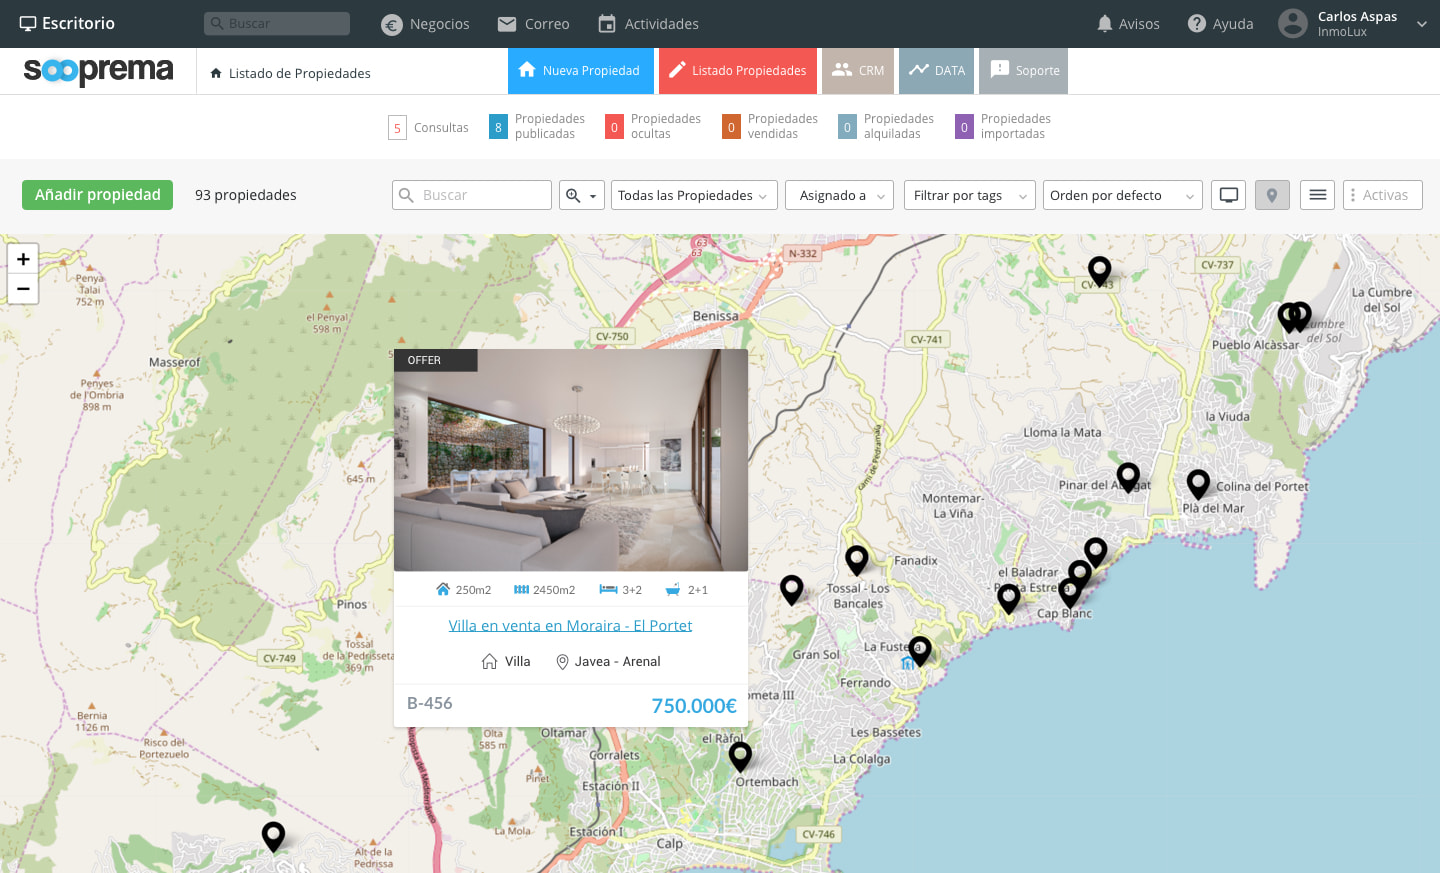Expand Todas las Propiedades dropdown
1440x873 pixels.
pyautogui.click(x=693, y=195)
